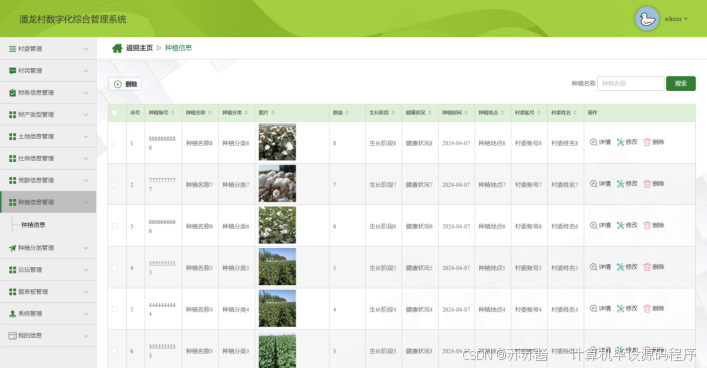Screen dimensions: 707x368
Task: Sort by 数量 column arrows
Action: tap(347, 113)
